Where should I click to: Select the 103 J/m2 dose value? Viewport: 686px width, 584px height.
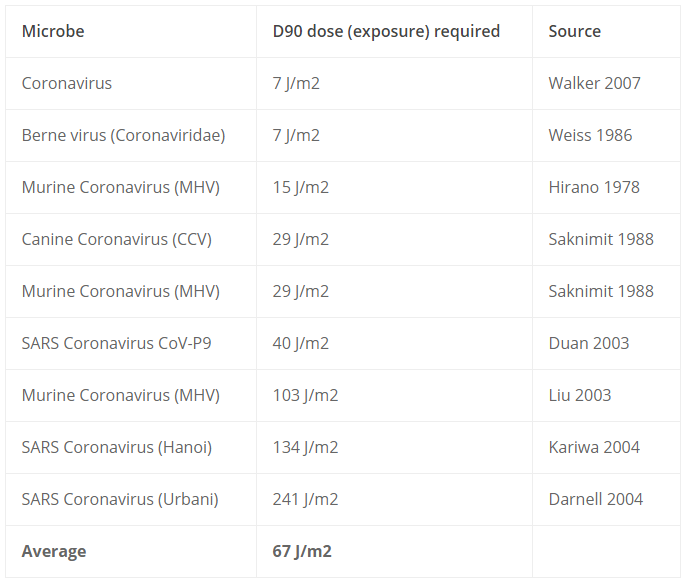tap(305, 395)
